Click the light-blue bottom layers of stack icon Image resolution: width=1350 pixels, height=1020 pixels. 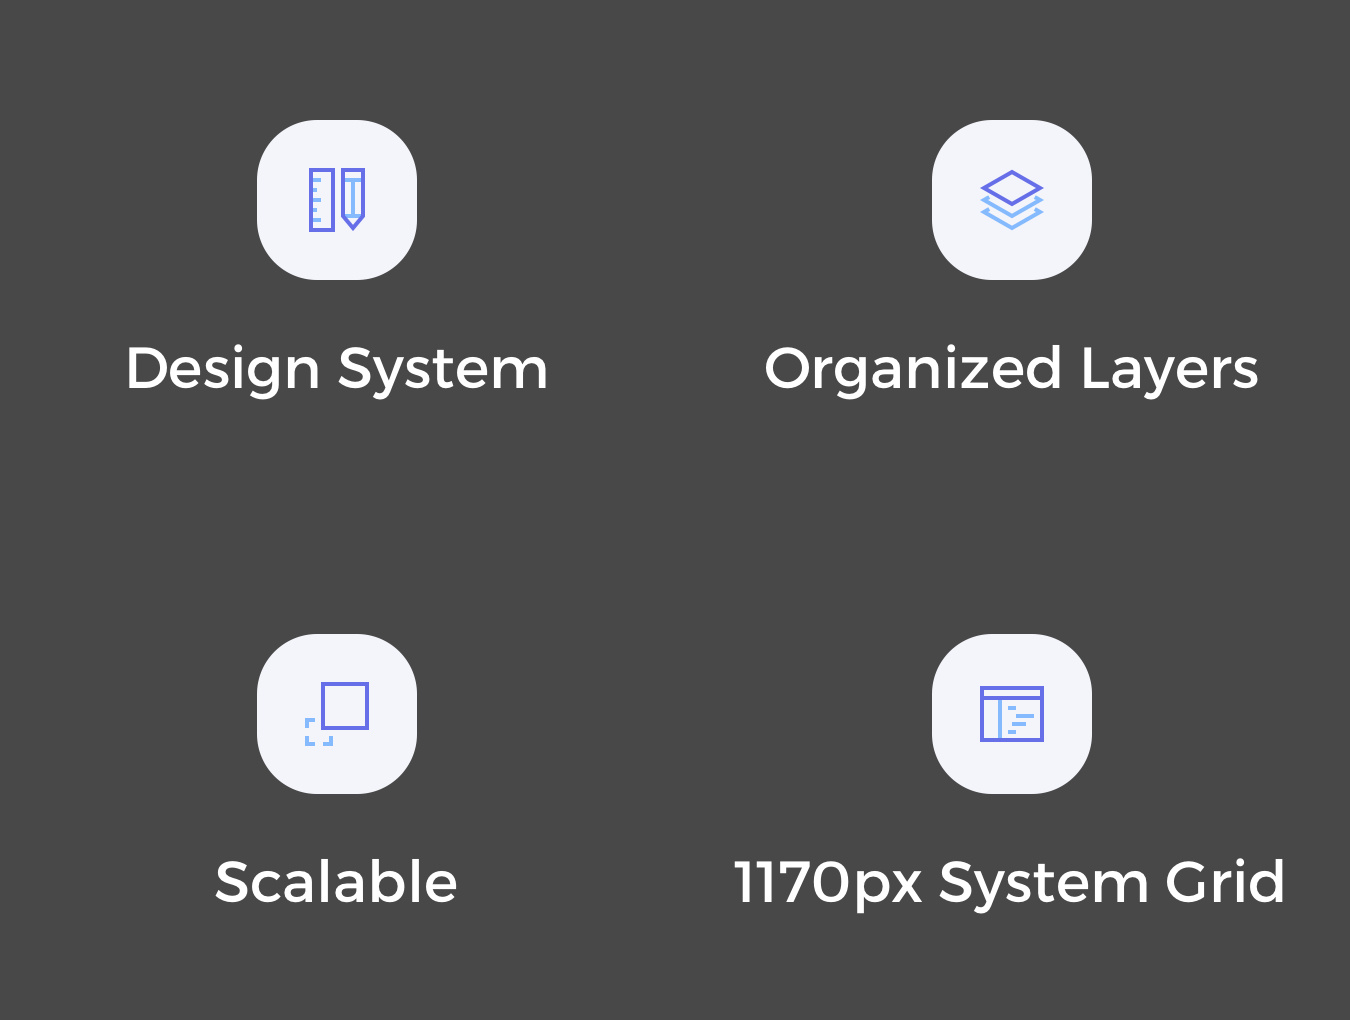click(x=1011, y=214)
